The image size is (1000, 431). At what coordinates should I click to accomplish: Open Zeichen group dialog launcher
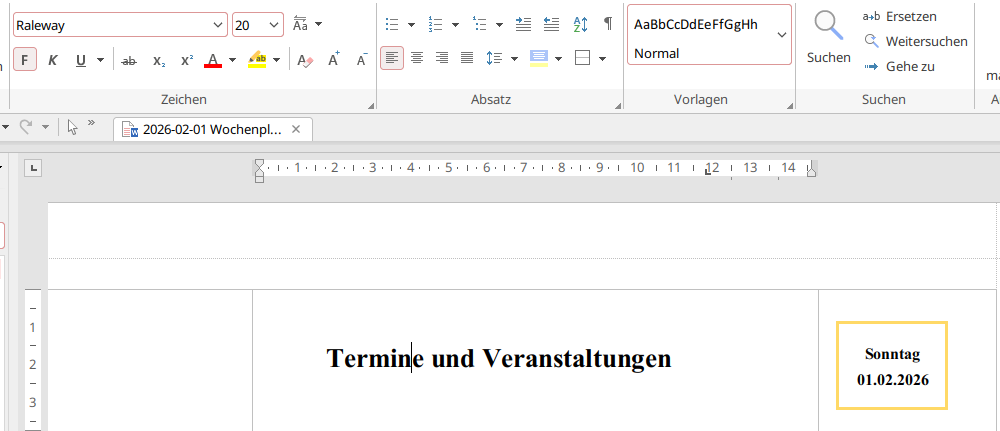[372, 105]
